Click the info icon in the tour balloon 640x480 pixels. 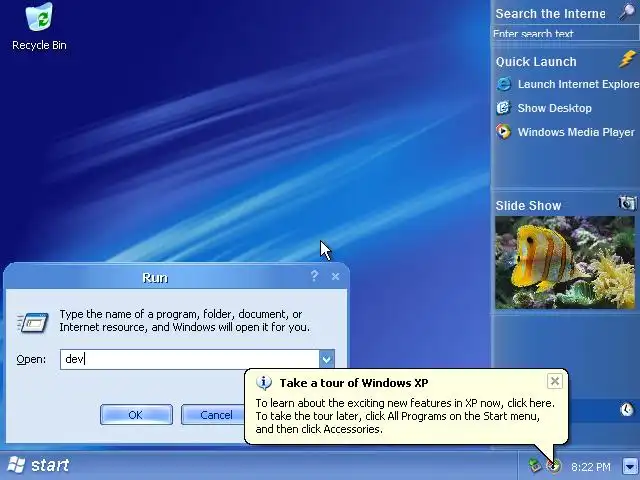click(264, 383)
